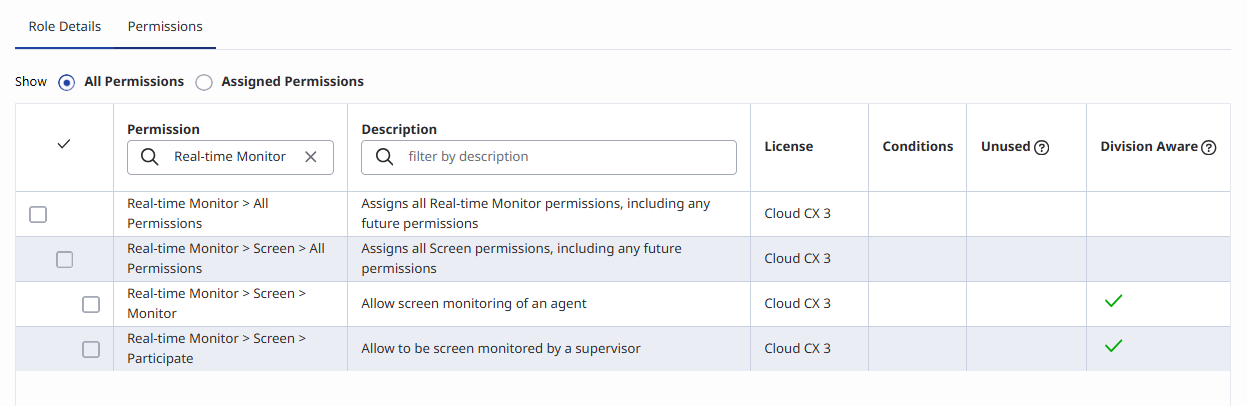The image size is (1247, 406).
Task: Click the Conditions column header
Action: (917, 147)
